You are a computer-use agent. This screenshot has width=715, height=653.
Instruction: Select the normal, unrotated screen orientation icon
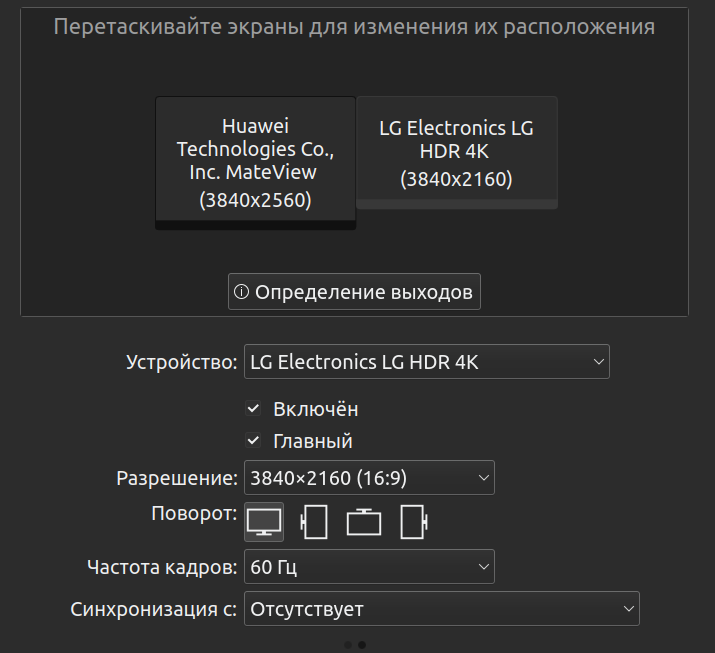(264, 521)
